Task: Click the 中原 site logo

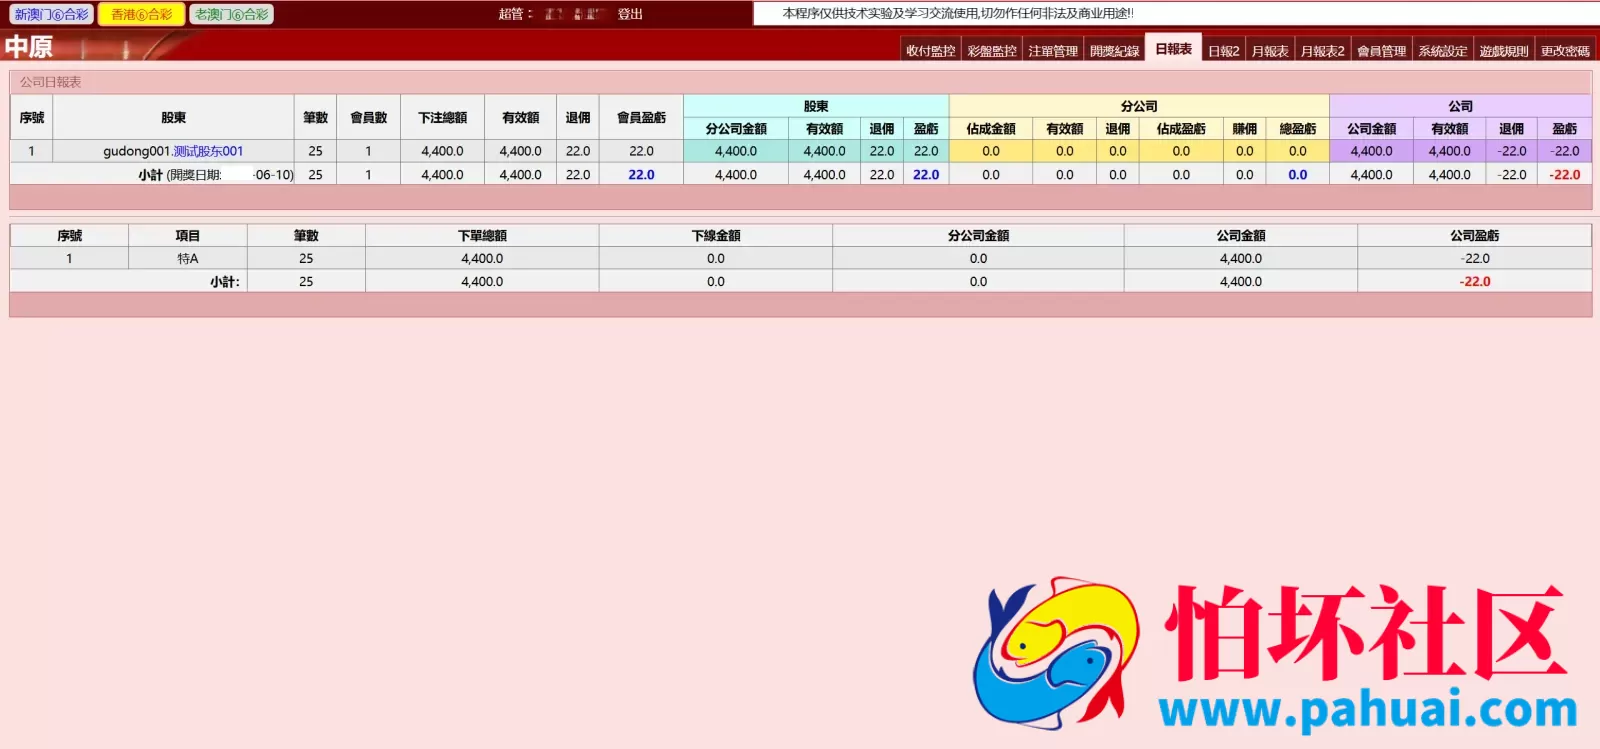Action: coord(29,47)
